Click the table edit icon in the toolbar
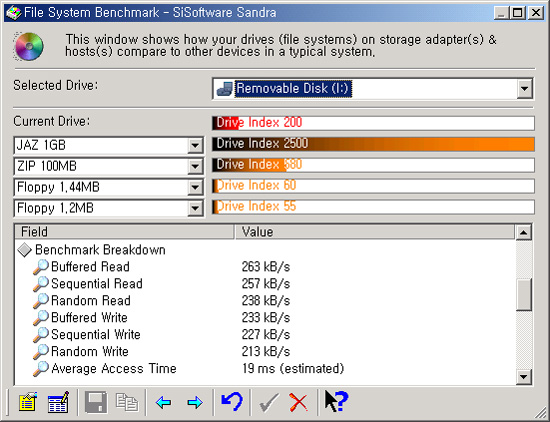Image resolution: width=550 pixels, height=422 pixels. tap(58, 402)
